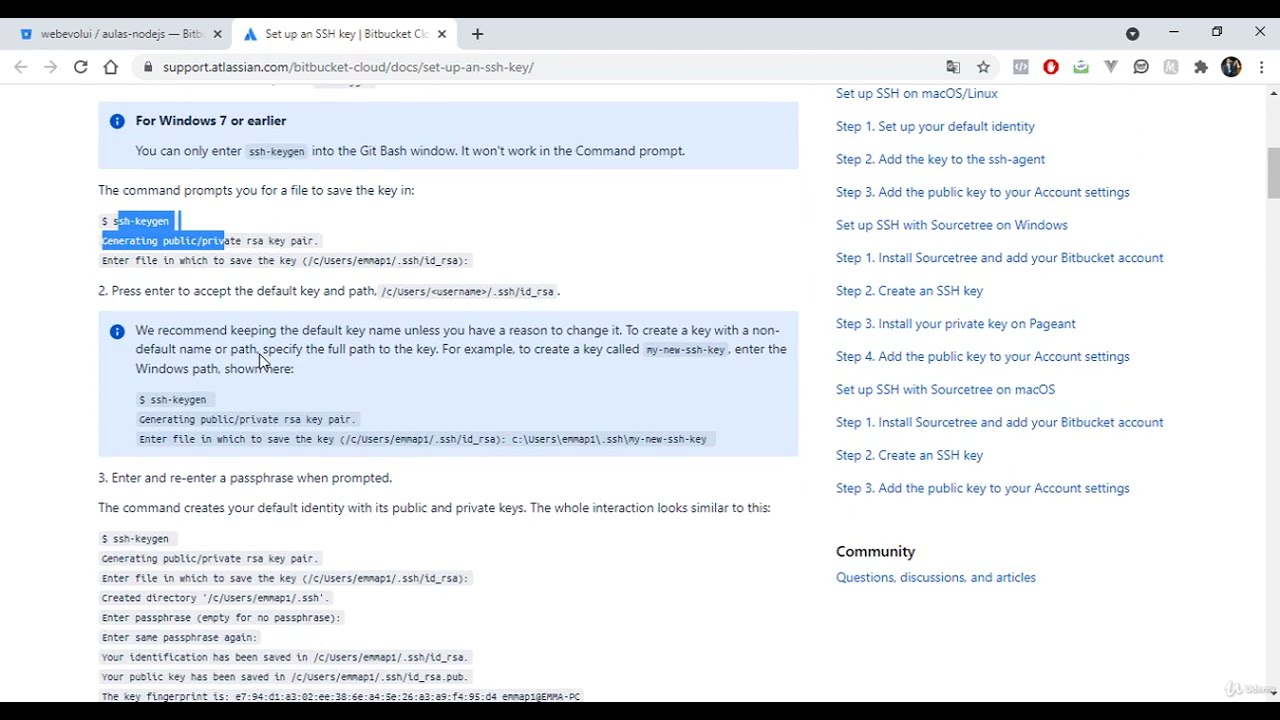1280x720 pixels.
Task: Open the Chrome profile avatar
Action: pyautogui.click(x=1231, y=67)
